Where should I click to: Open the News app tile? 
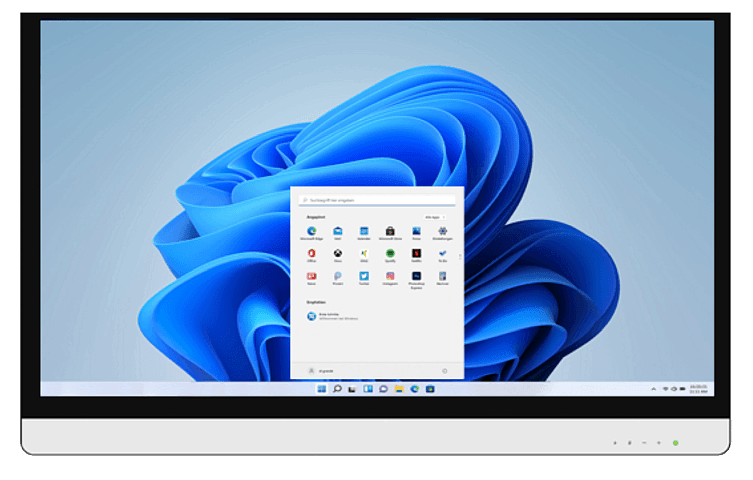click(312, 278)
